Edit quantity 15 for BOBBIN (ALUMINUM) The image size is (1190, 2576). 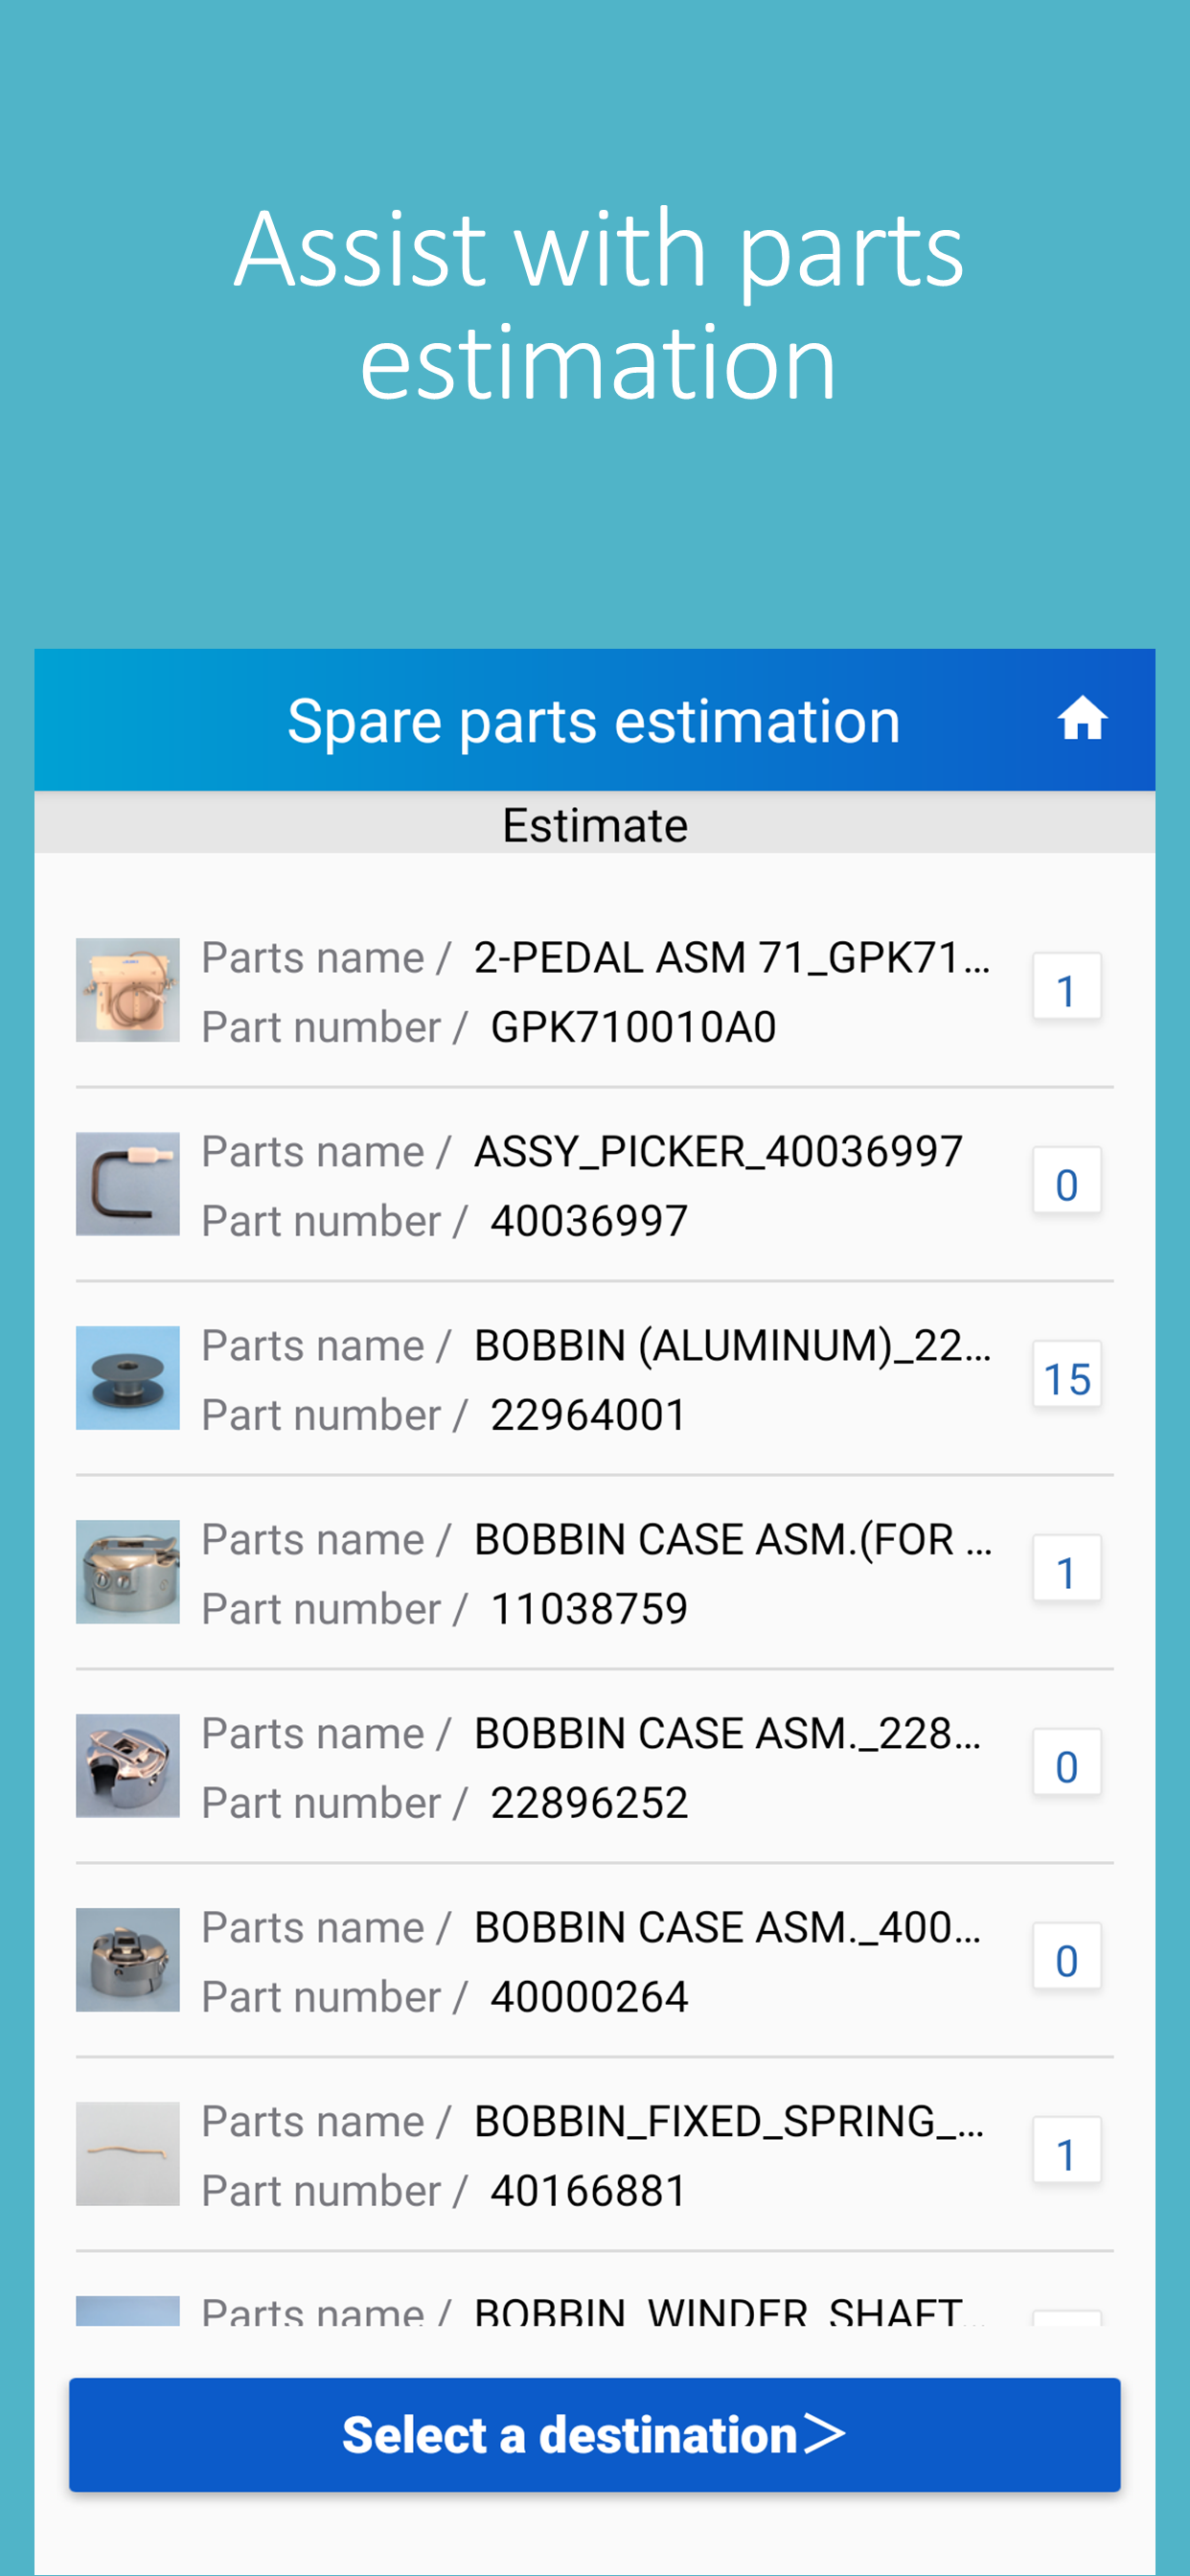(x=1067, y=1374)
